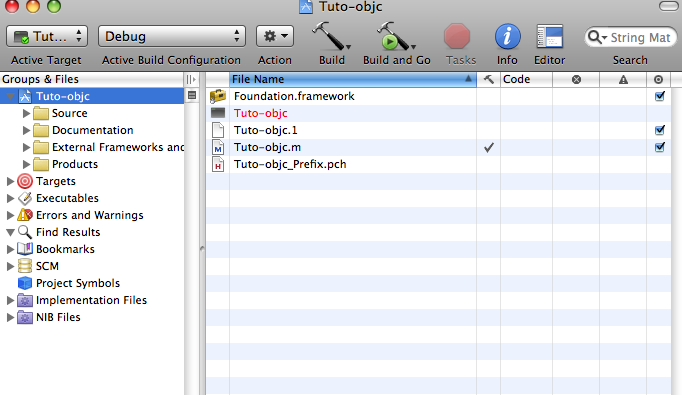Select the Tuto-objc project icon in sidebar

point(25,96)
